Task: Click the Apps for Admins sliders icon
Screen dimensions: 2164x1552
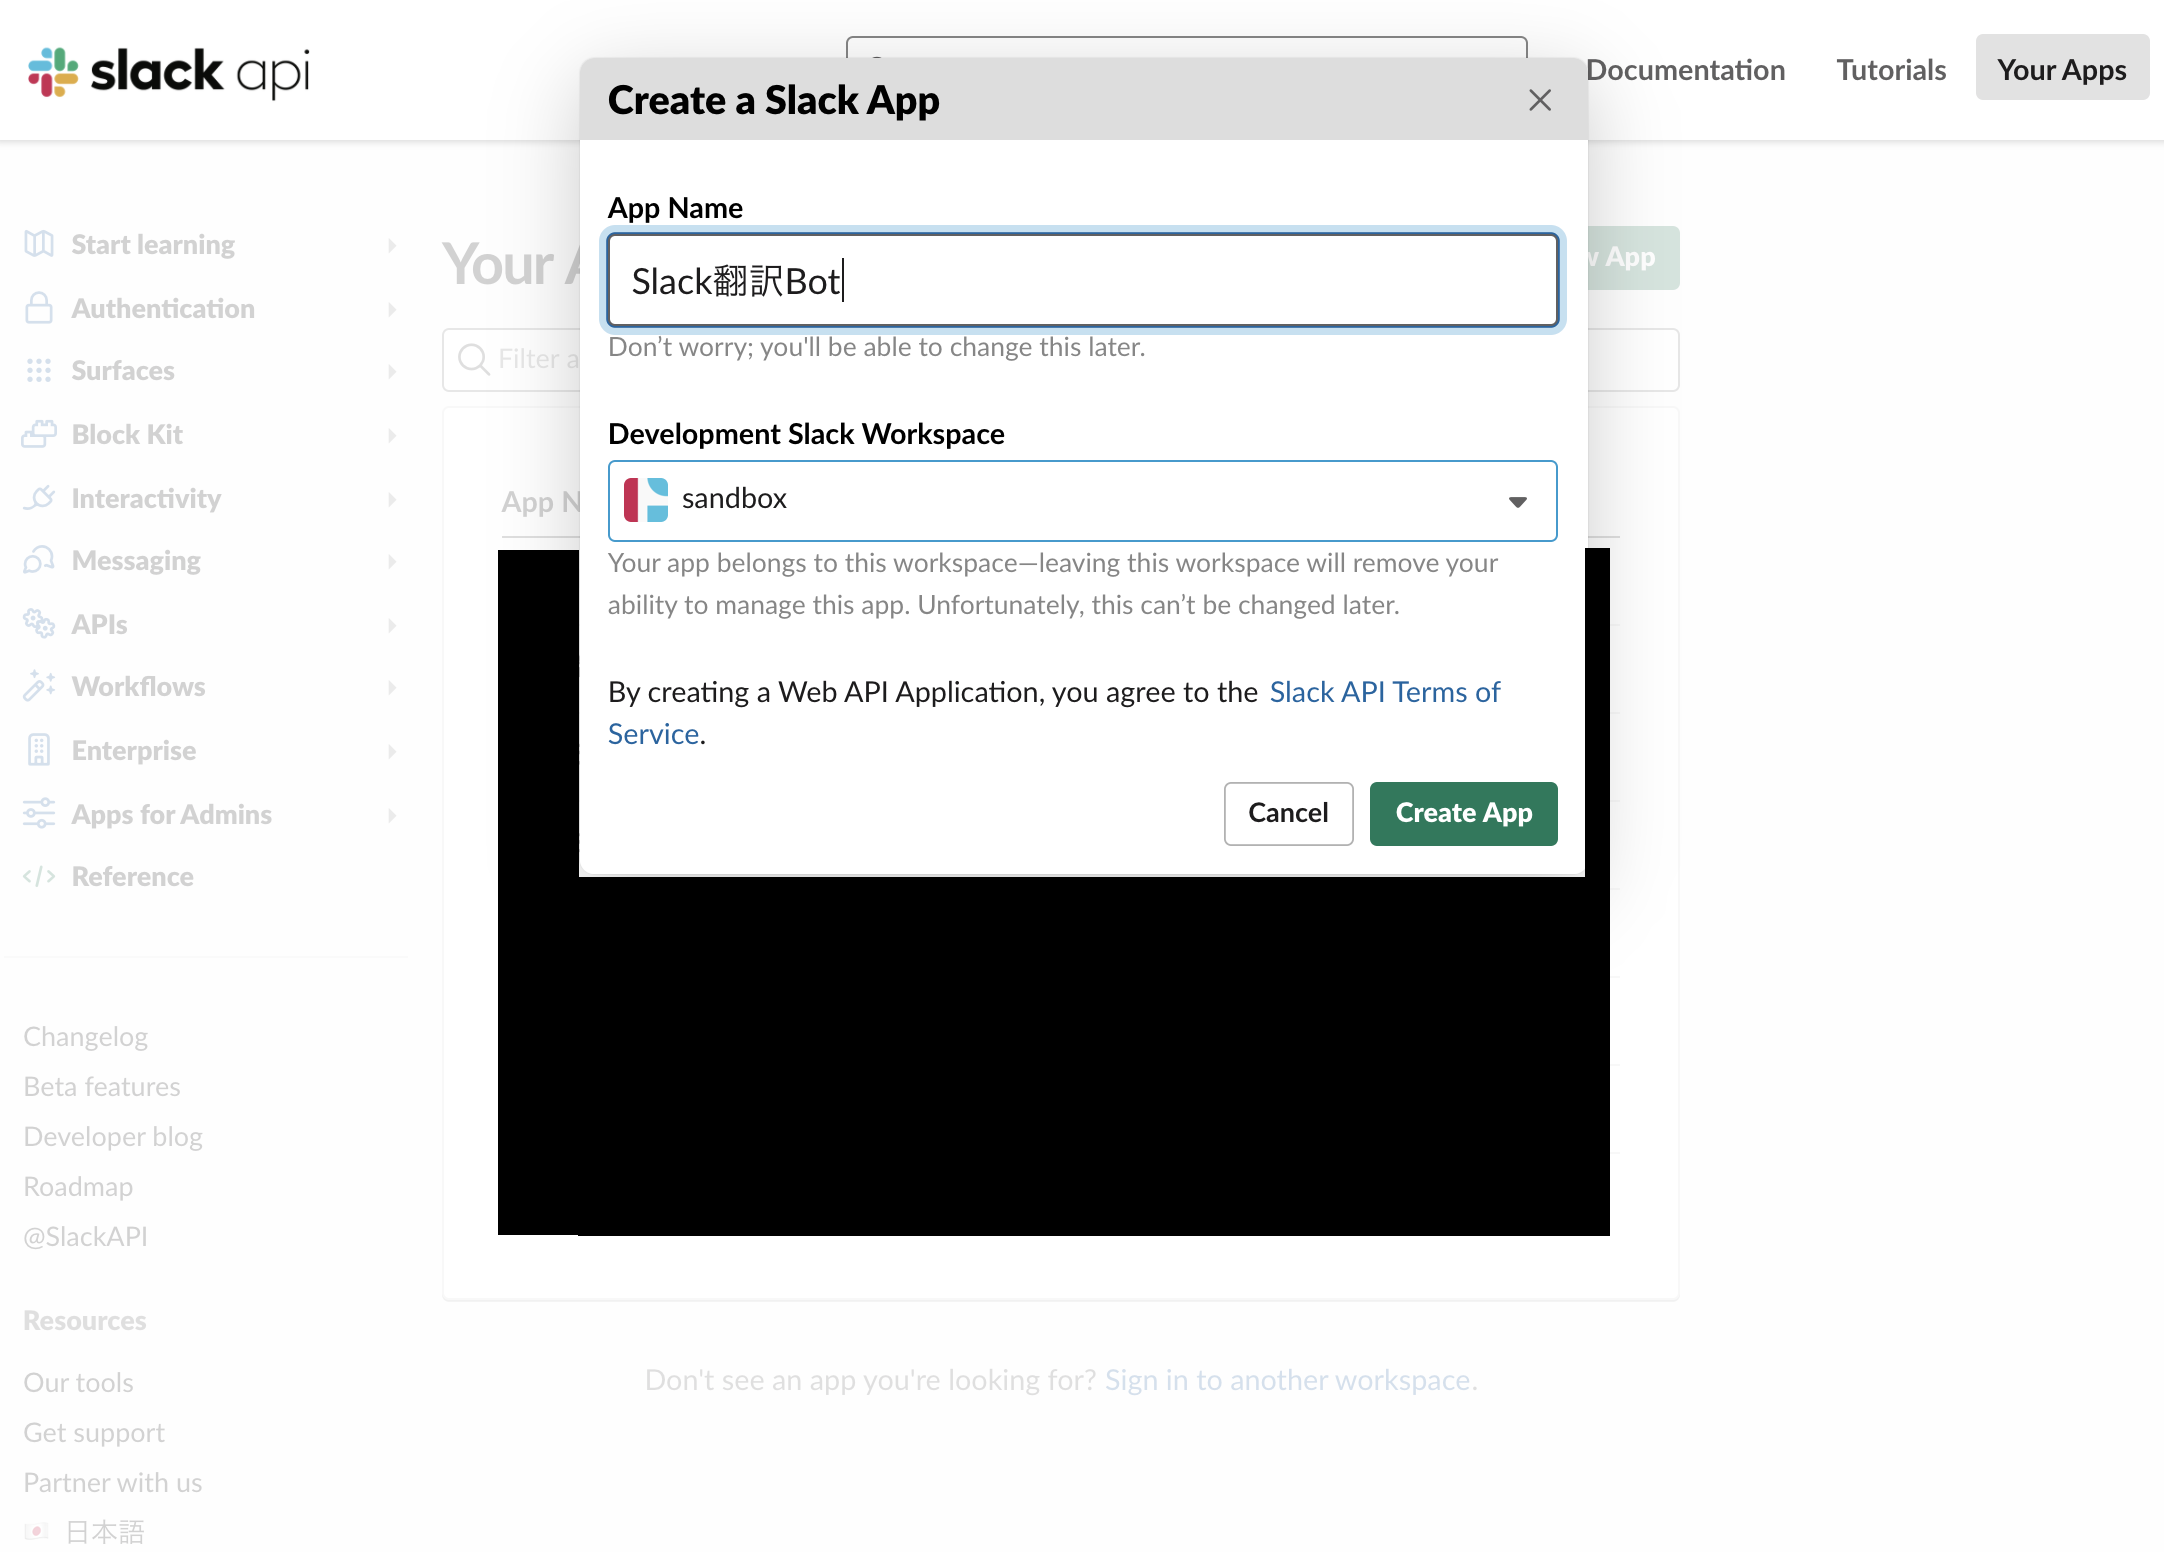Action: [x=39, y=814]
